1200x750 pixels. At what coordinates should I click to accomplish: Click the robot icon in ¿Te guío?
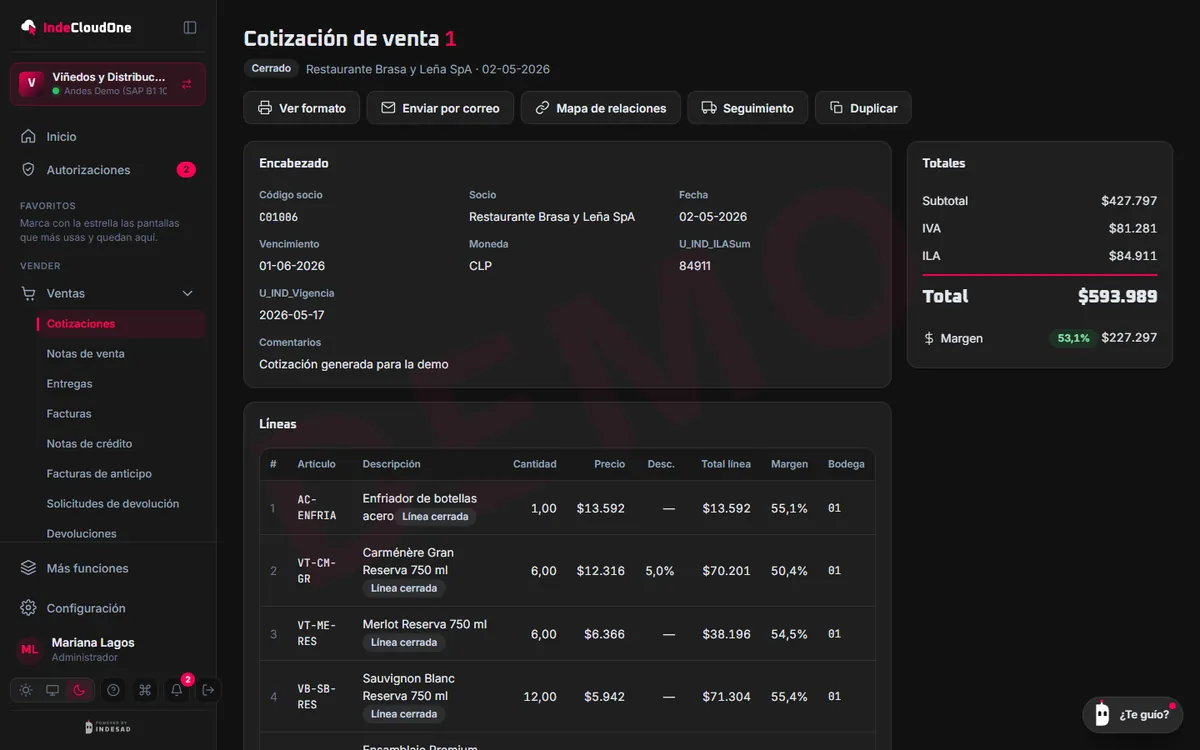coord(1102,714)
